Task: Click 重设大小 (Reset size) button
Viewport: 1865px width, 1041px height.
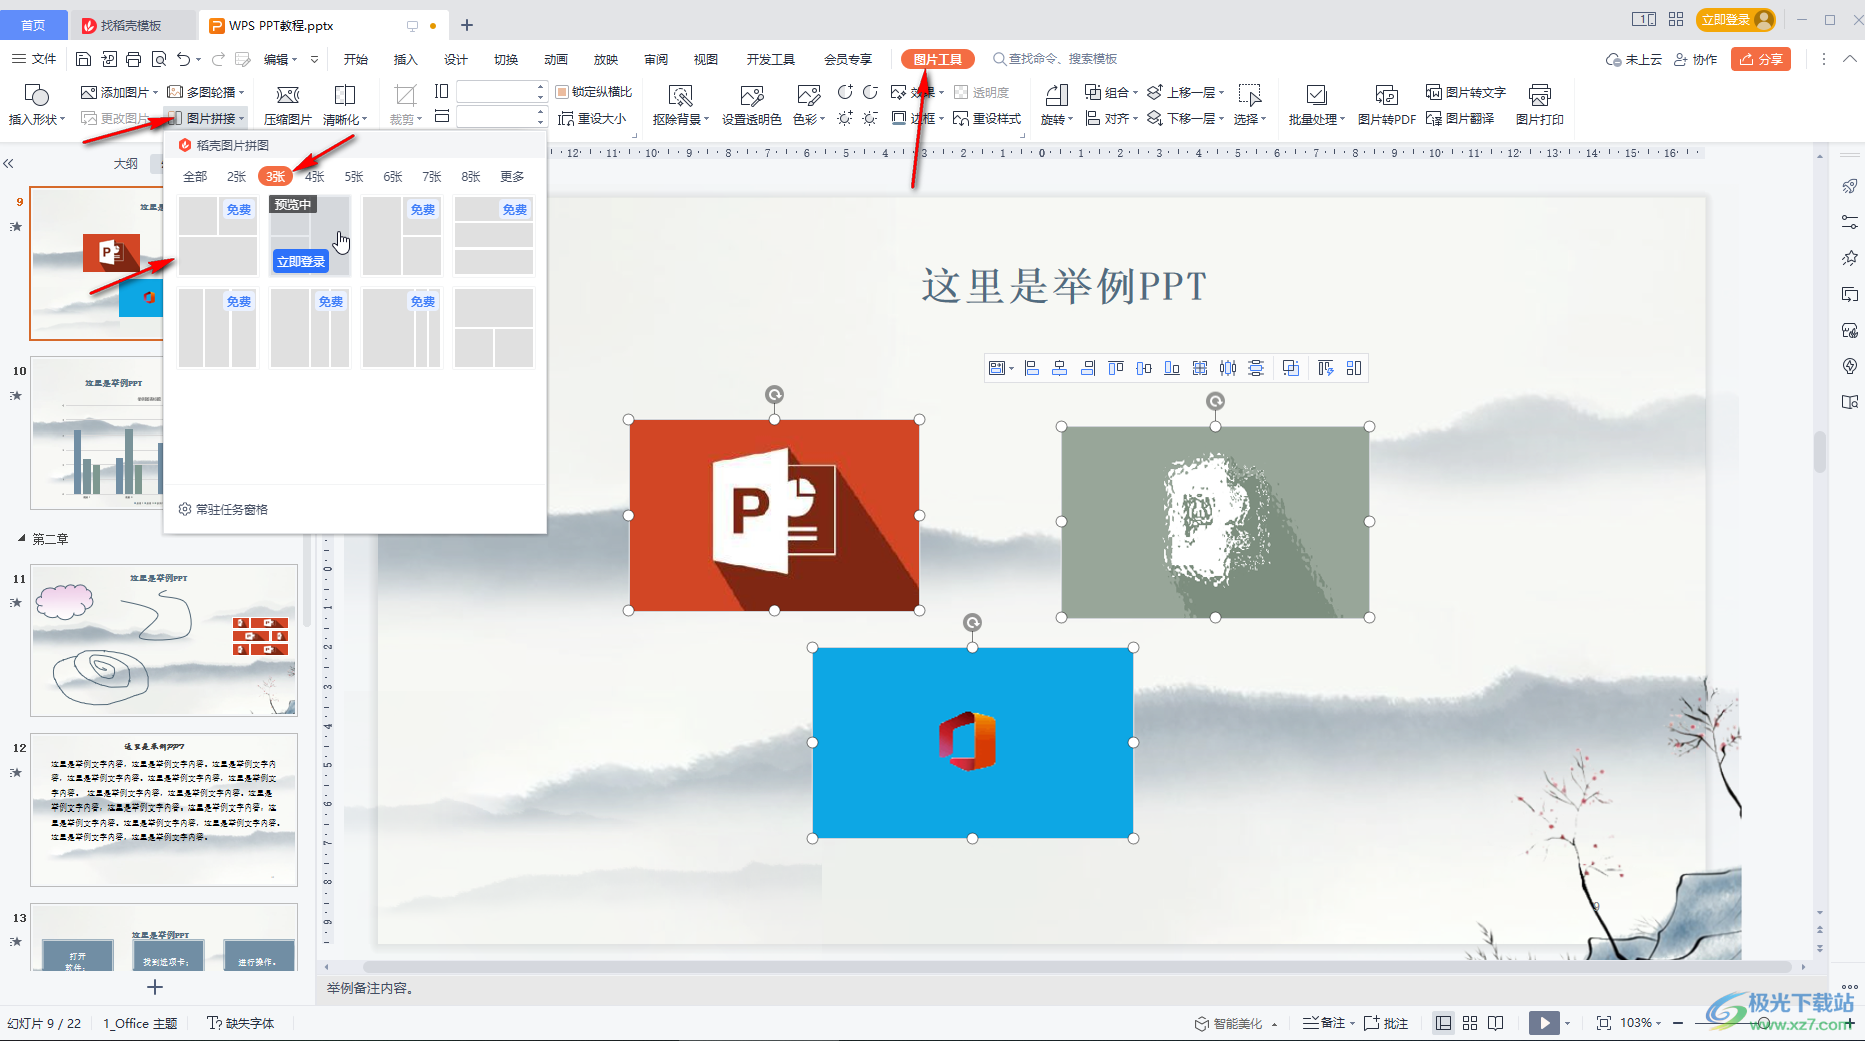Action: [592, 118]
